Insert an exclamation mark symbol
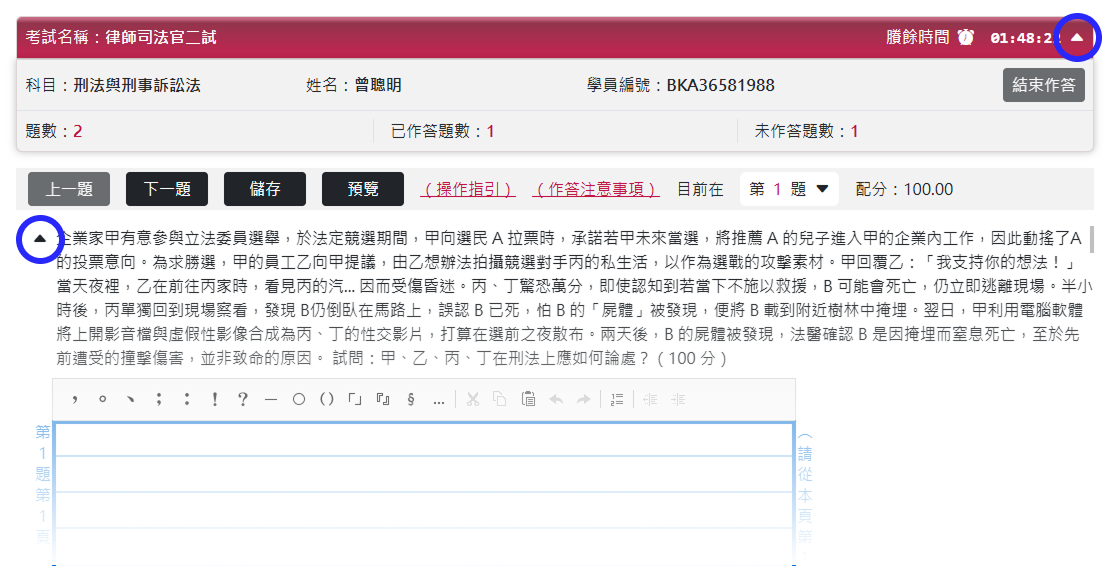This screenshot has width=1110, height=566. pos(214,400)
